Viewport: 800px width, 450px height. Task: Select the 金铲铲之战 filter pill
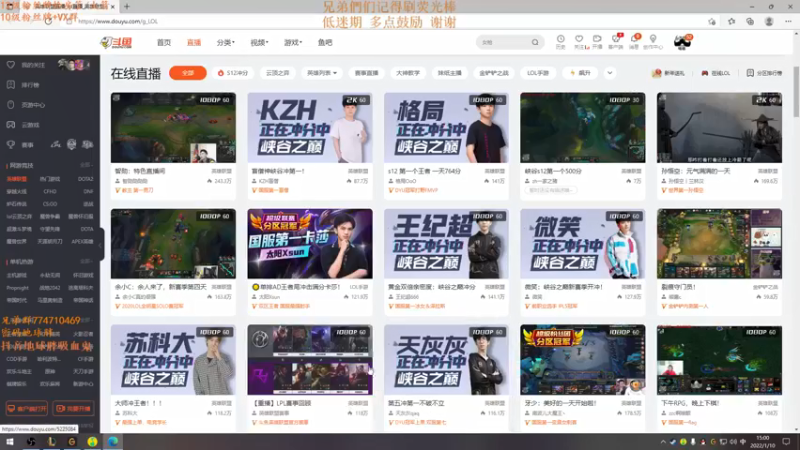494,73
